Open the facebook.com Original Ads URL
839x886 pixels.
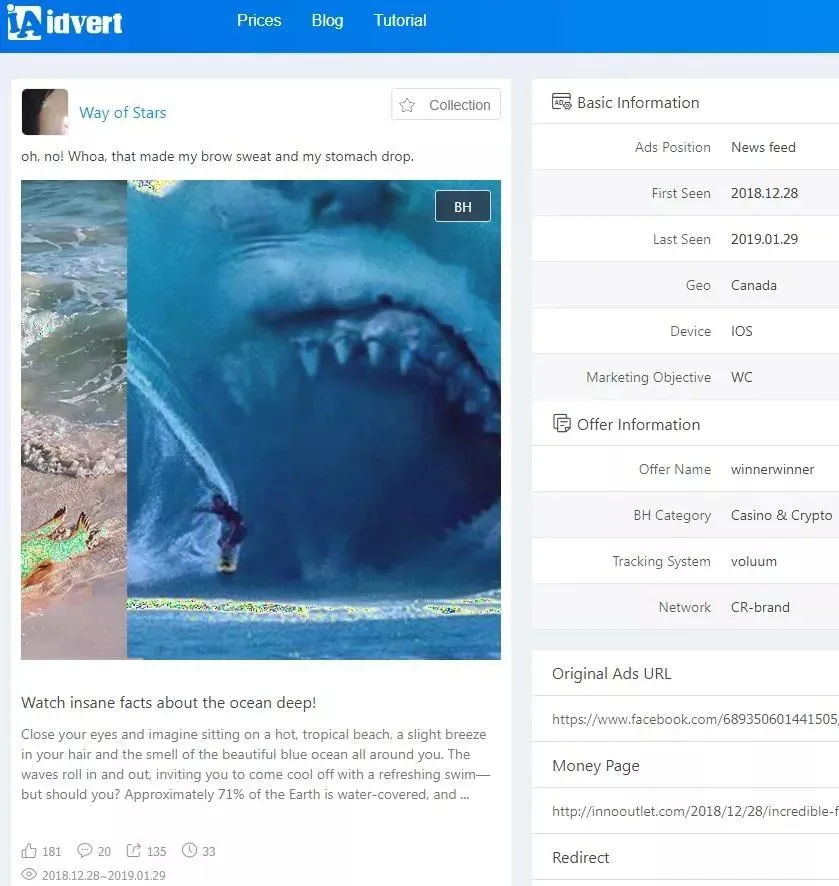[x=695, y=719]
